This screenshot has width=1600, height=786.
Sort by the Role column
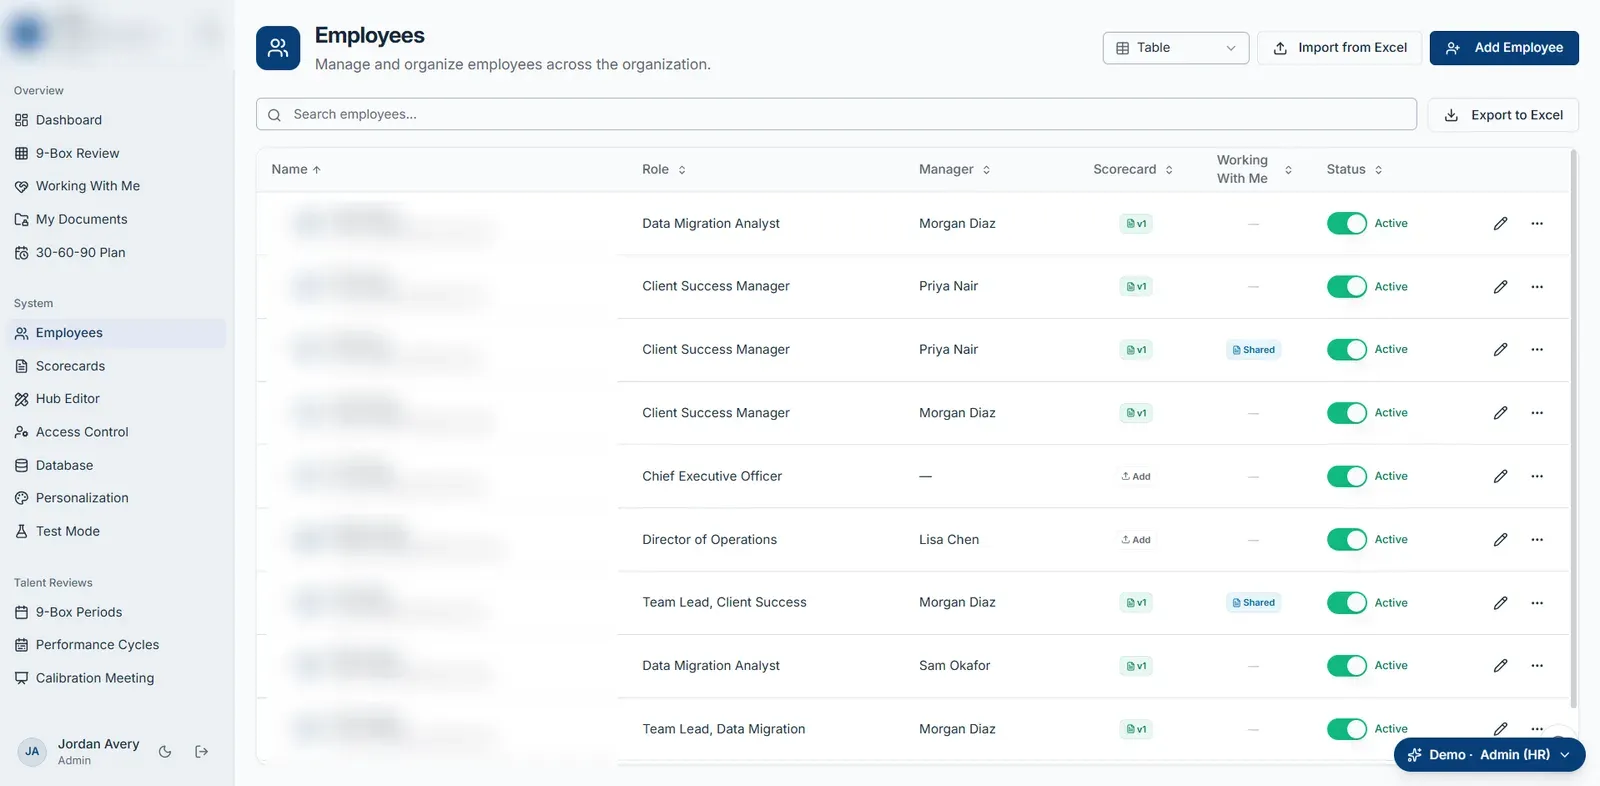click(664, 170)
